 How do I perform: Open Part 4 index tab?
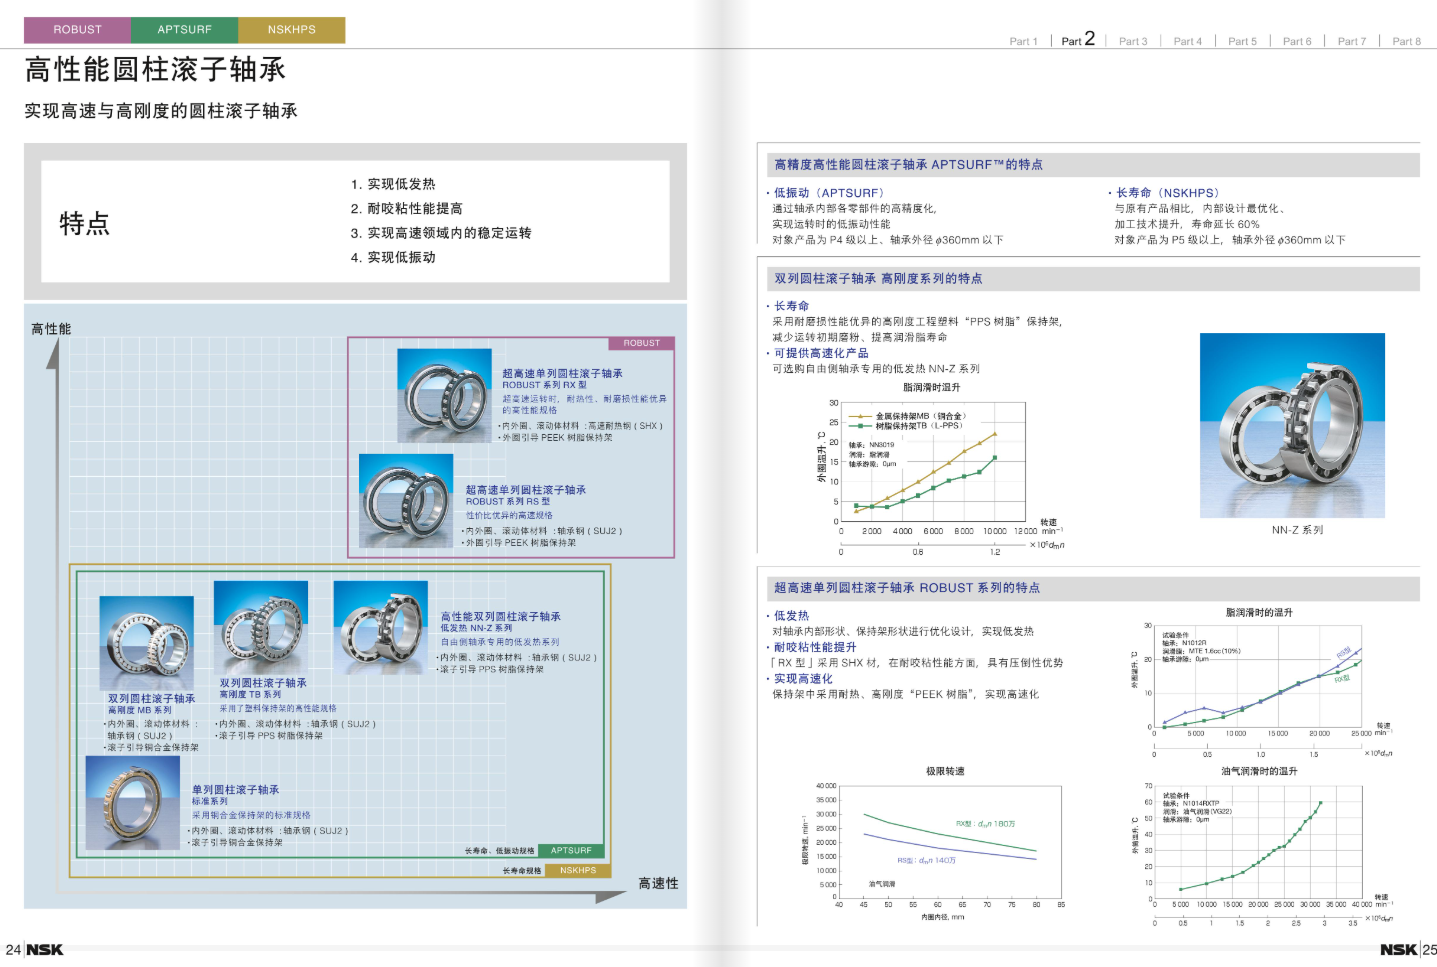(x=1188, y=41)
